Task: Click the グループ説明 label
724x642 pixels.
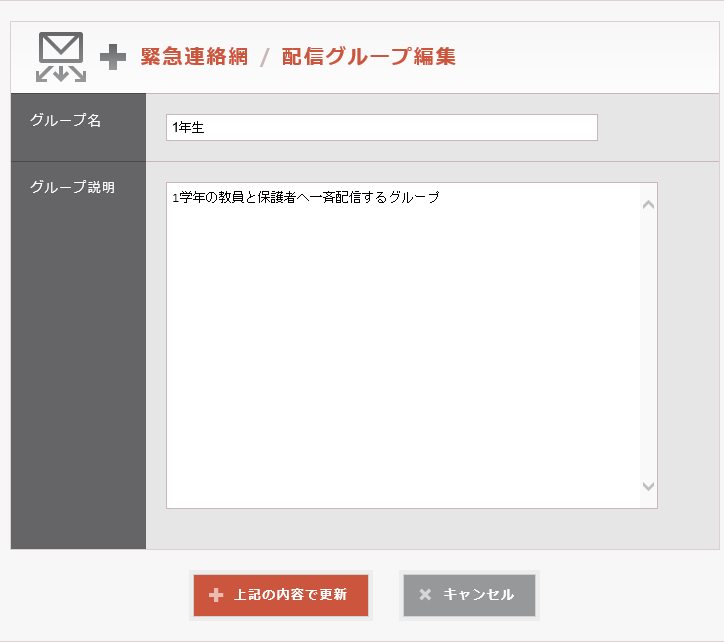Action: point(72,187)
